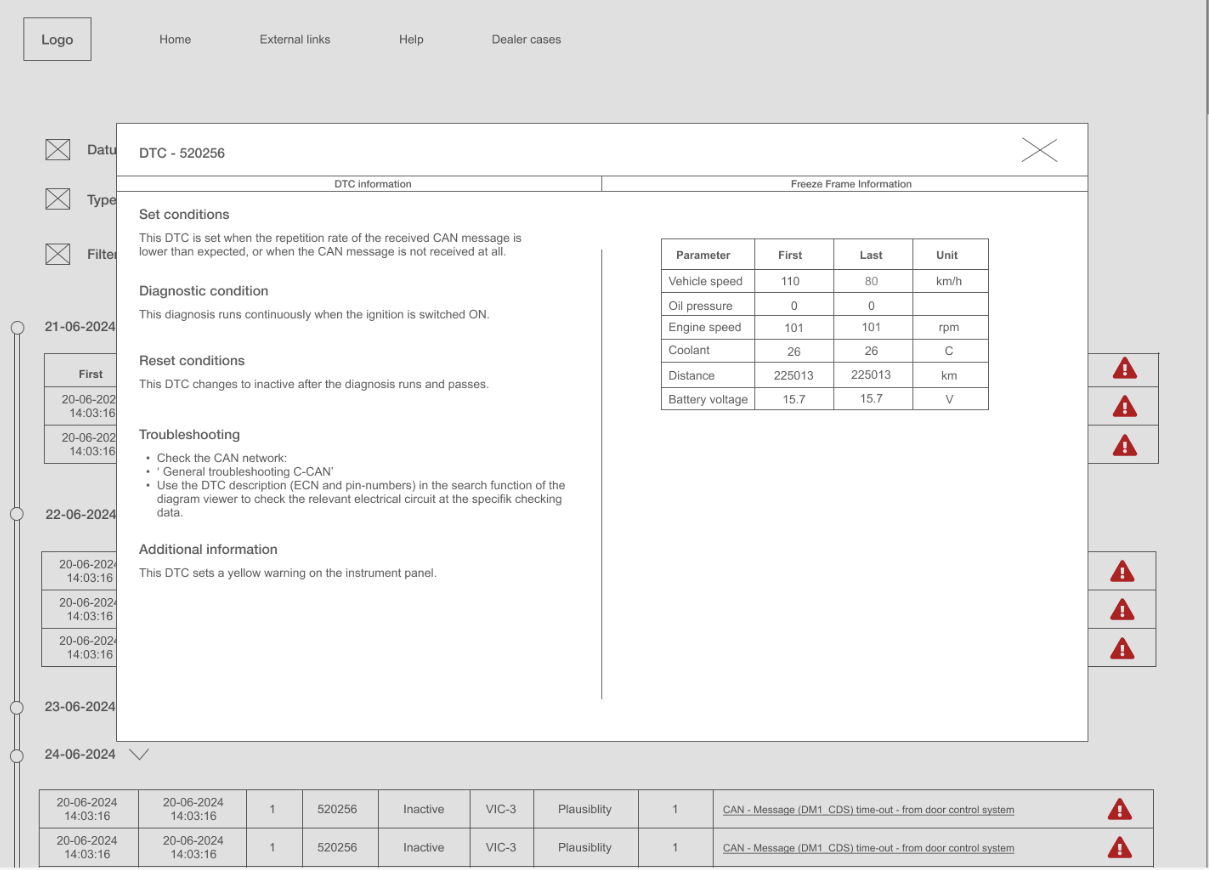Open the Dealer cases menu item

coord(526,40)
